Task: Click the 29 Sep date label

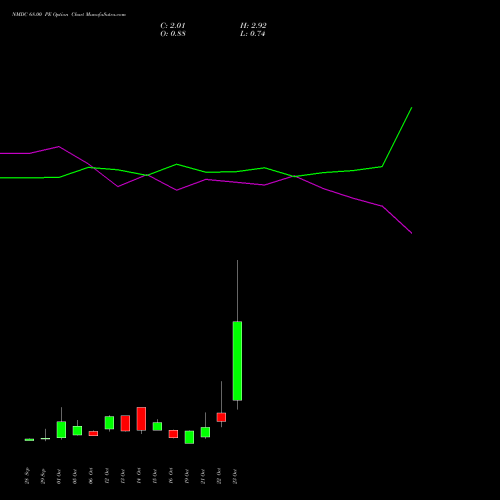Action: (43, 476)
